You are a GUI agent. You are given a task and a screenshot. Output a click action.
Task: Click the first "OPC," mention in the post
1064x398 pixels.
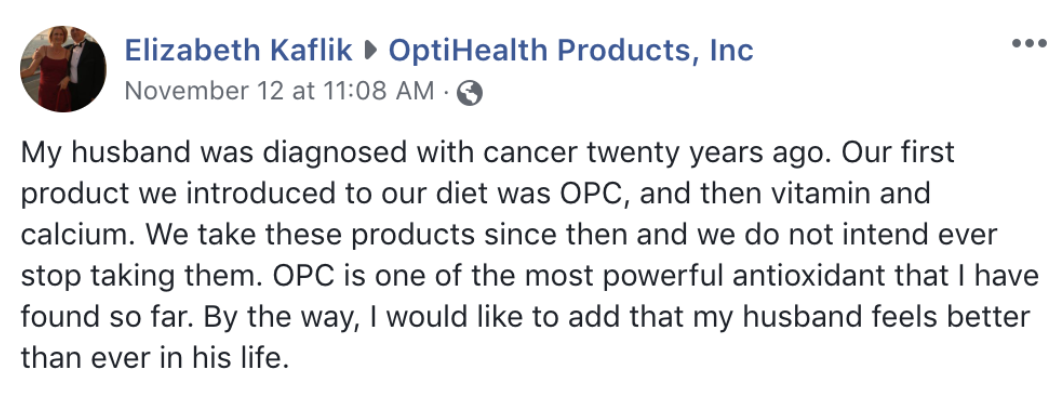coord(596,195)
